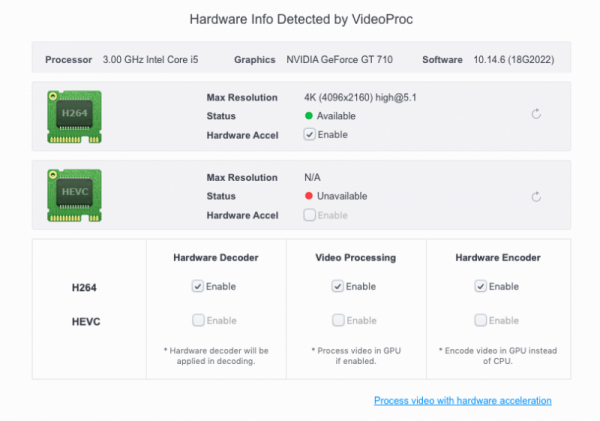Toggle HEVC Hardware Accel Enable checkbox
The width and height of the screenshot is (600, 421).
[x=310, y=215]
